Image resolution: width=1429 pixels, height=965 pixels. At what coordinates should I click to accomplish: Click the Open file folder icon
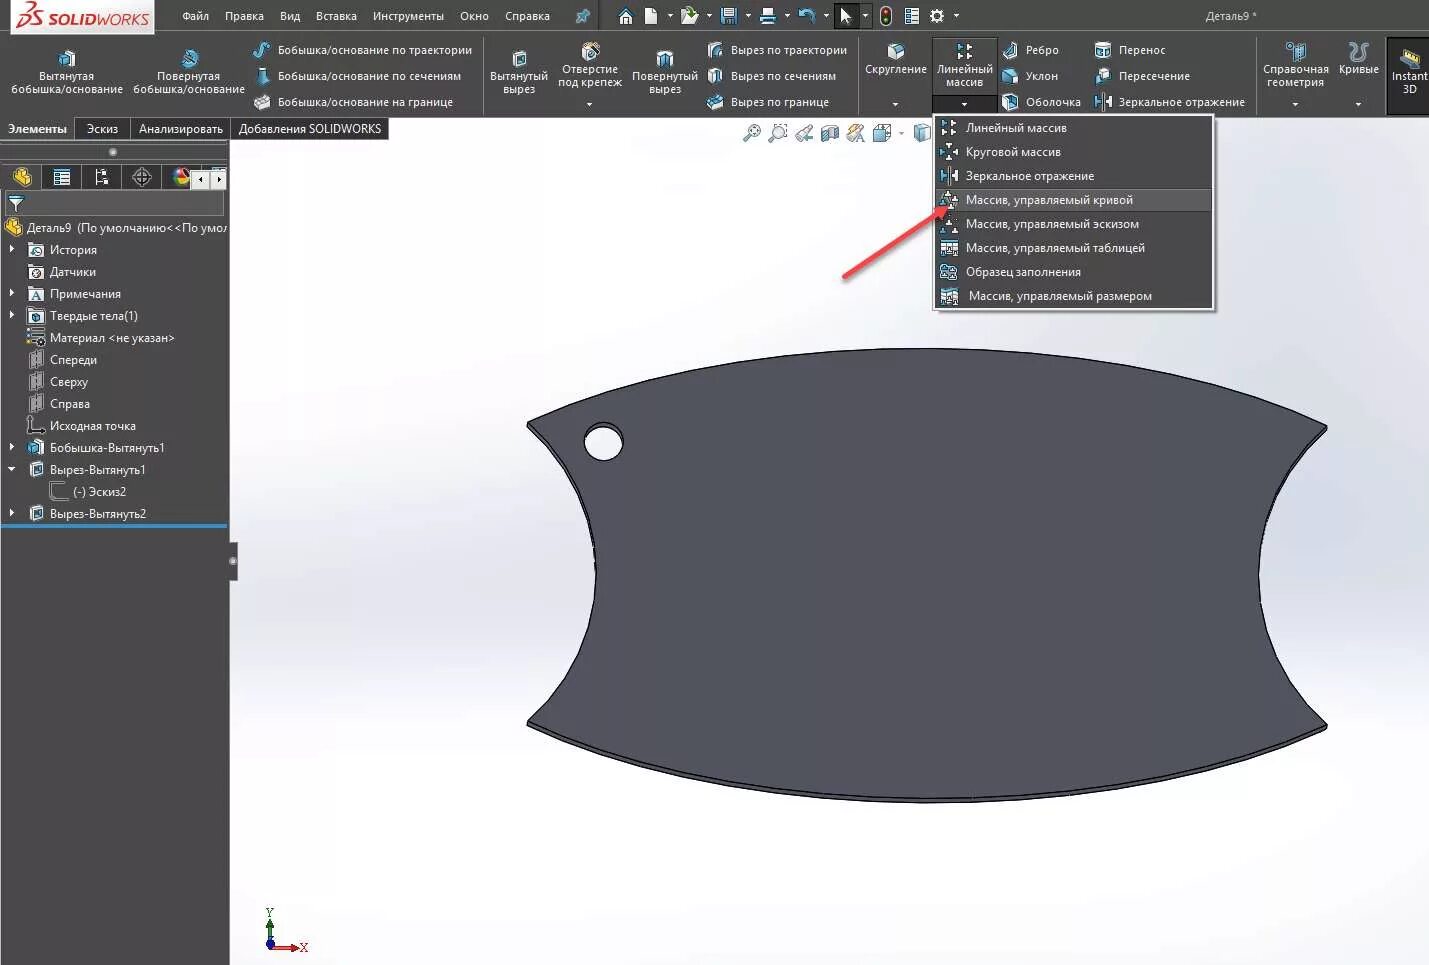689,16
